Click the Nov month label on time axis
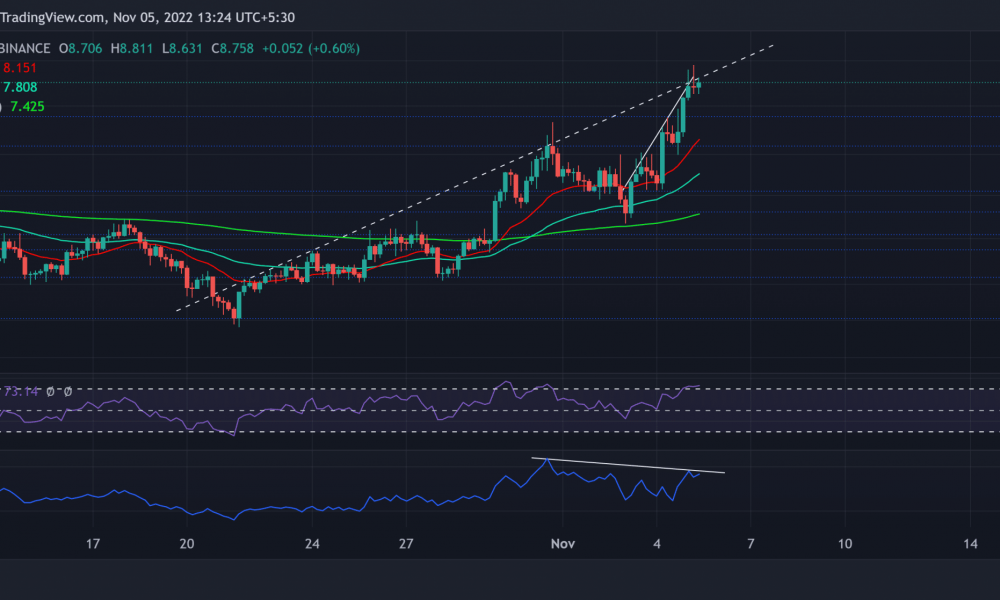Image resolution: width=1000 pixels, height=600 pixels. pos(563,544)
